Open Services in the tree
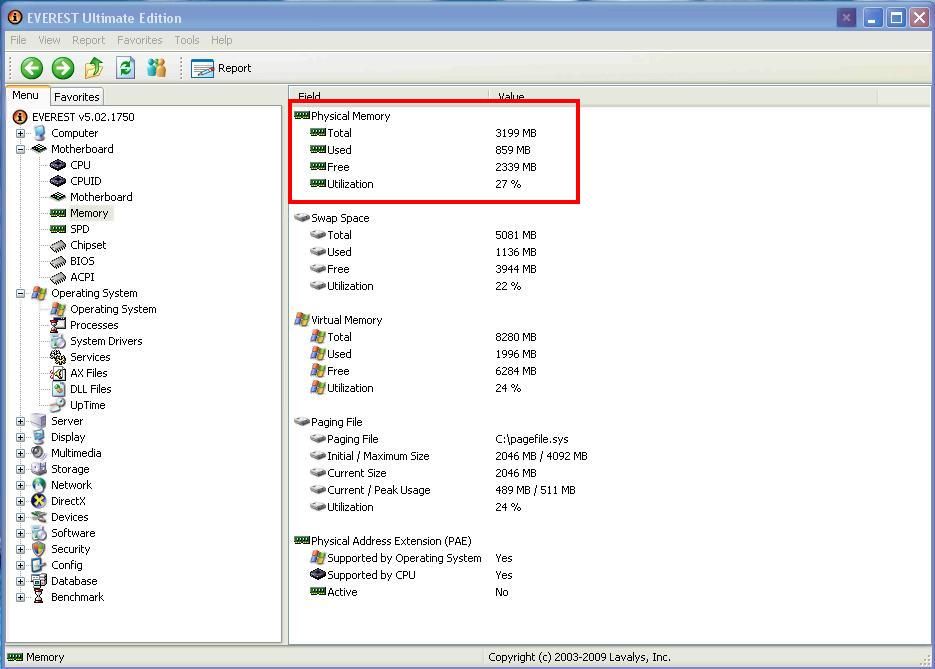This screenshot has width=935, height=669. (x=90, y=357)
